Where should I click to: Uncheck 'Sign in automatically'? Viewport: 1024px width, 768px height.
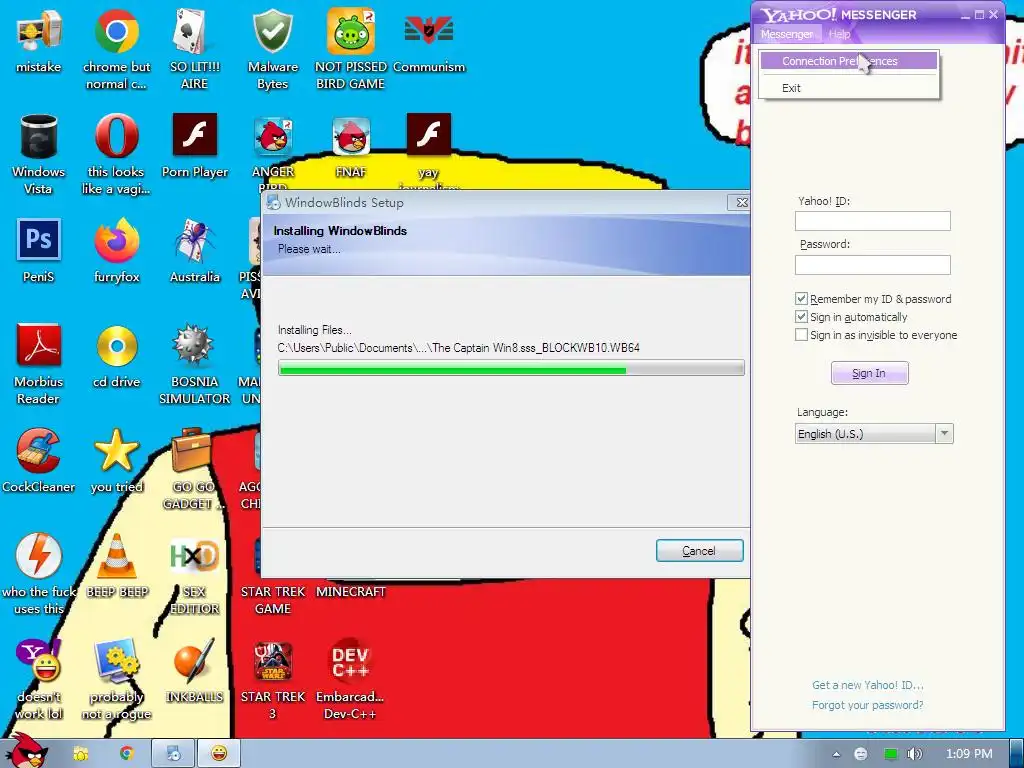[801, 317]
